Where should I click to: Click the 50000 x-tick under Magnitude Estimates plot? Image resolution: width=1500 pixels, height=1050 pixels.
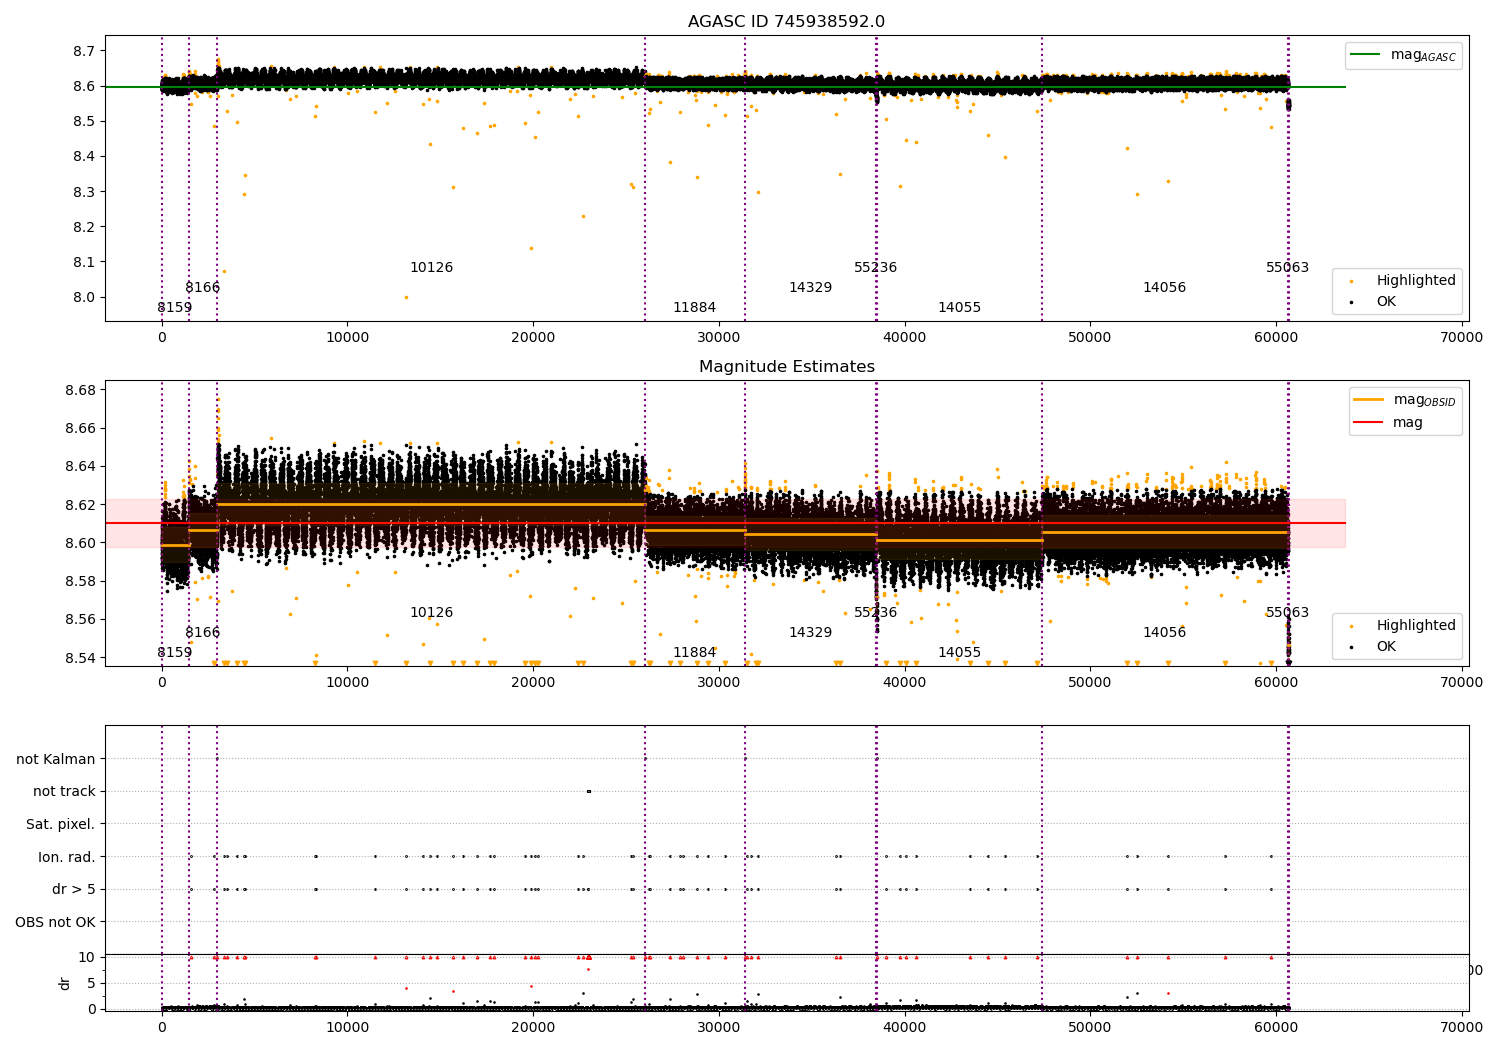click(1090, 683)
